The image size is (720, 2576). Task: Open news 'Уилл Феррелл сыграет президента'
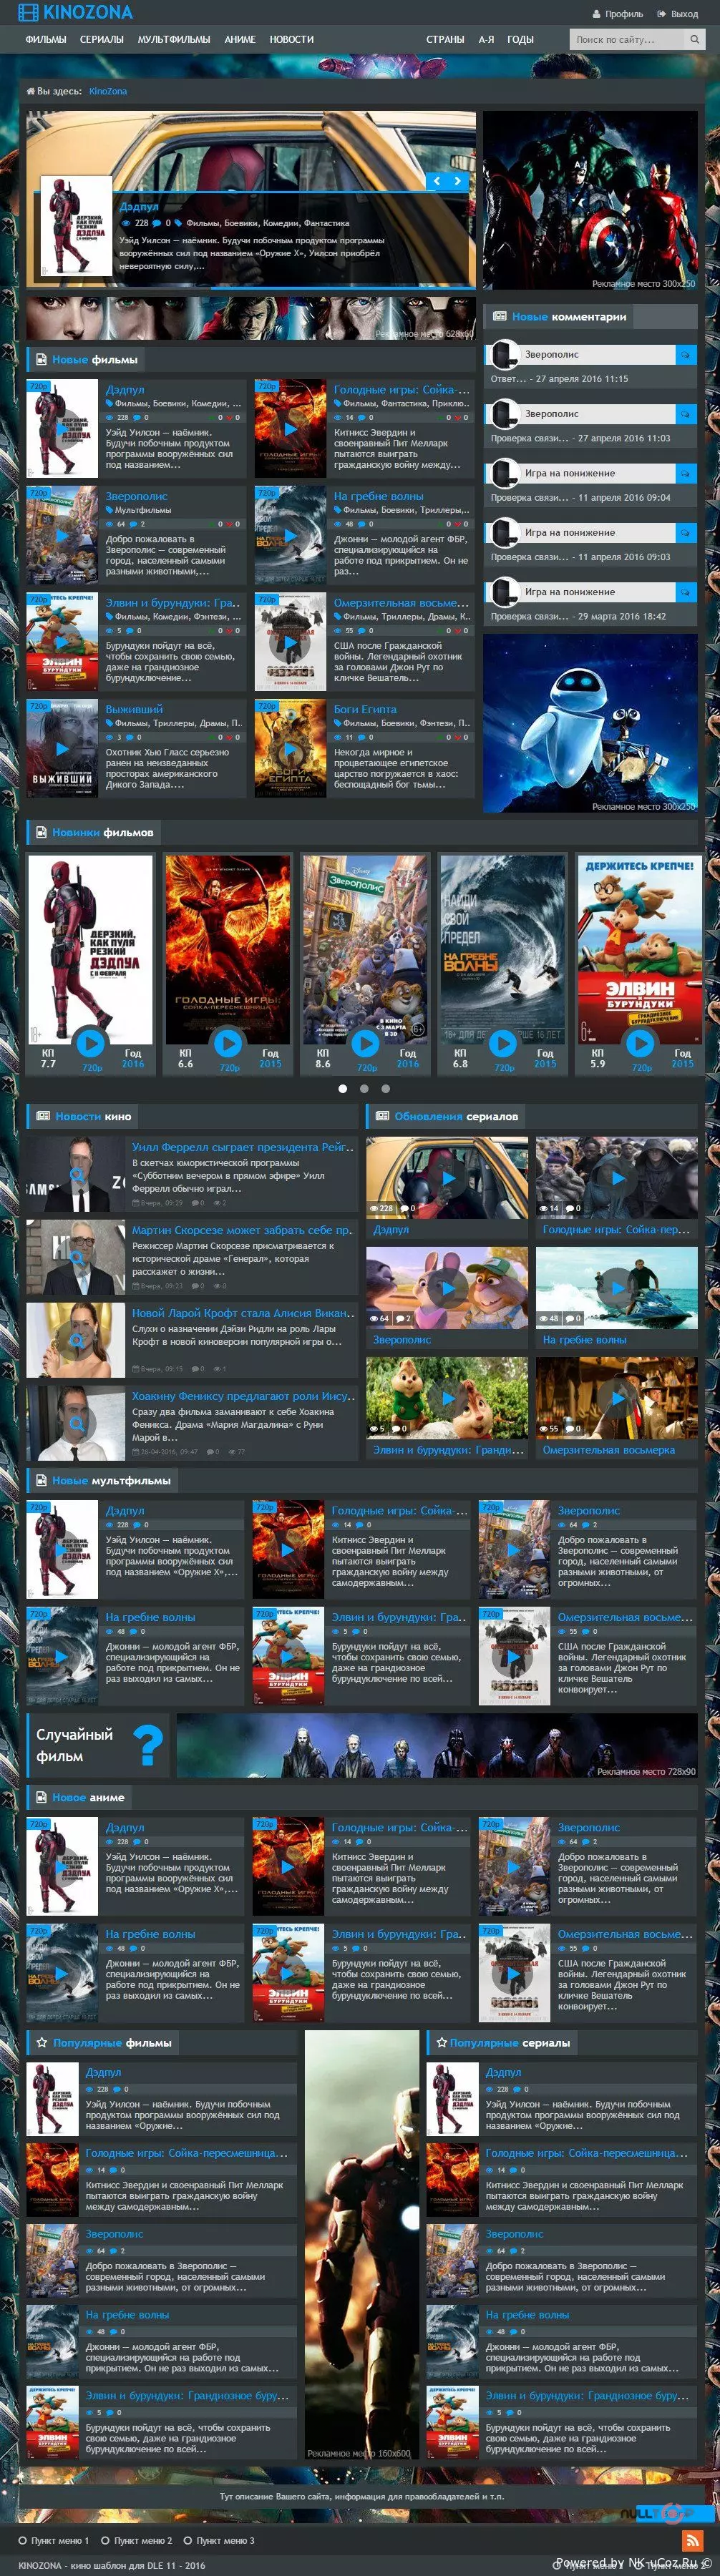coord(243,1147)
